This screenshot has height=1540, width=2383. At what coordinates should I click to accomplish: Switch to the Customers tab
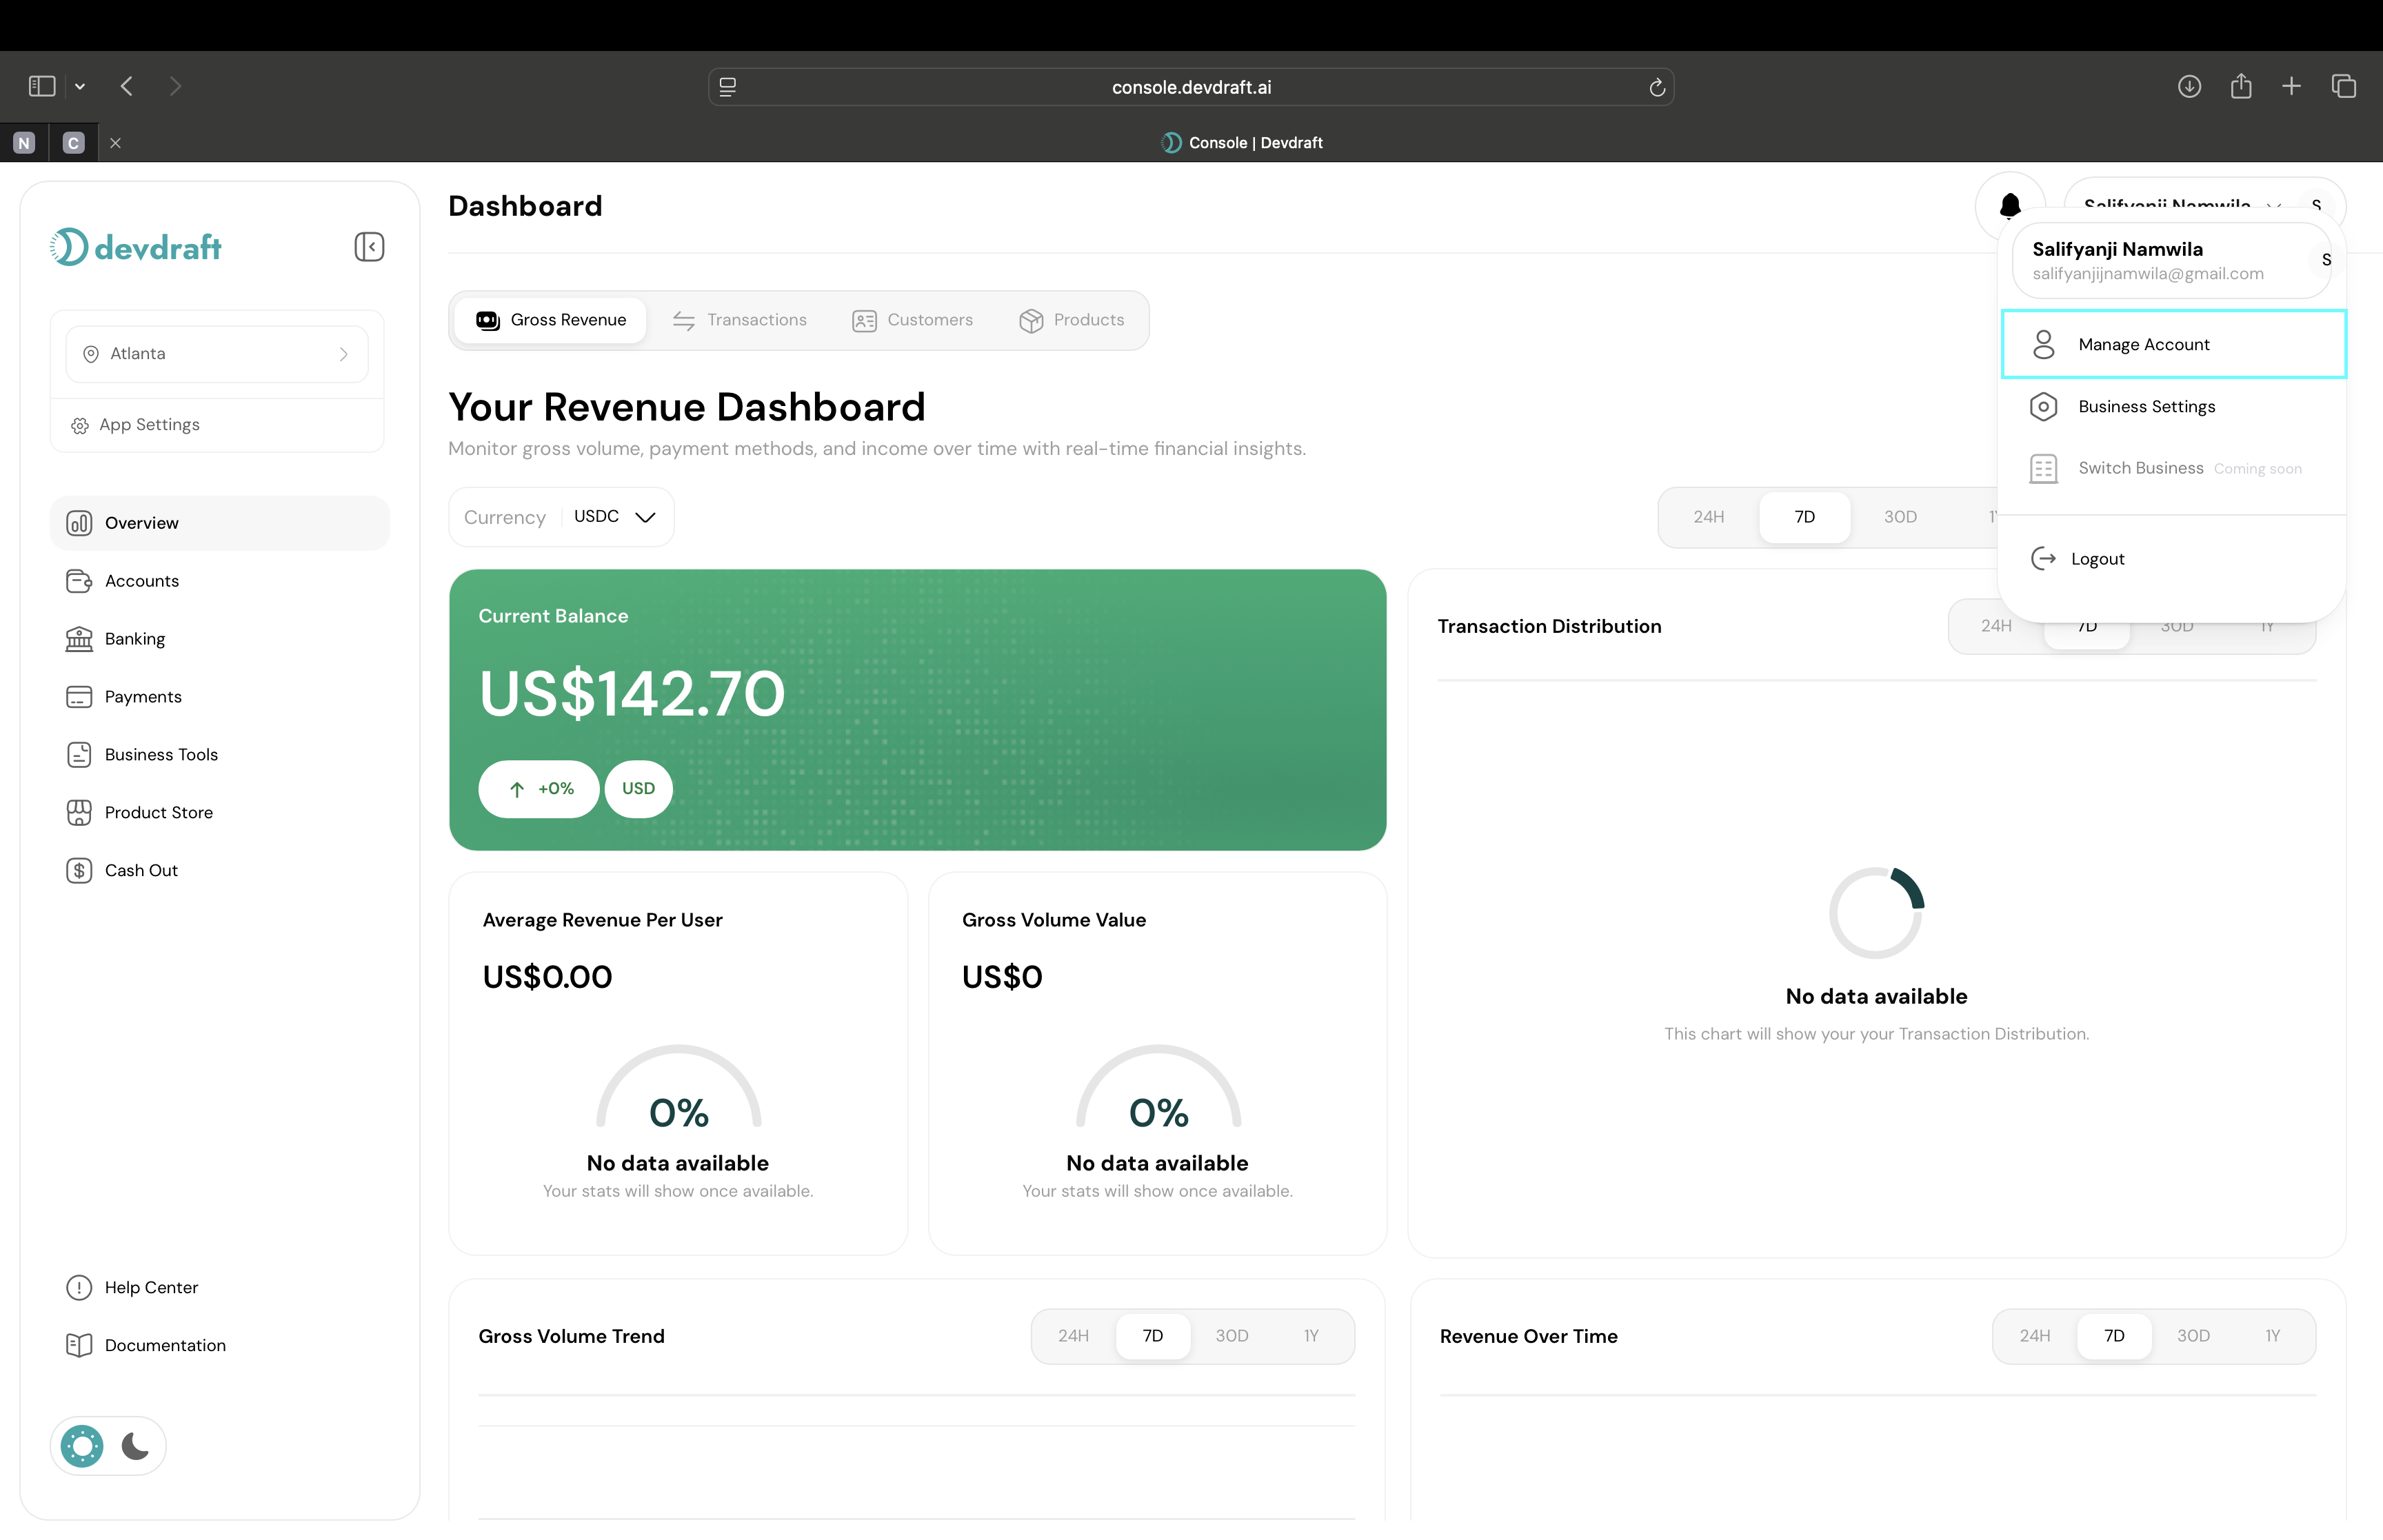tap(913, 320)
